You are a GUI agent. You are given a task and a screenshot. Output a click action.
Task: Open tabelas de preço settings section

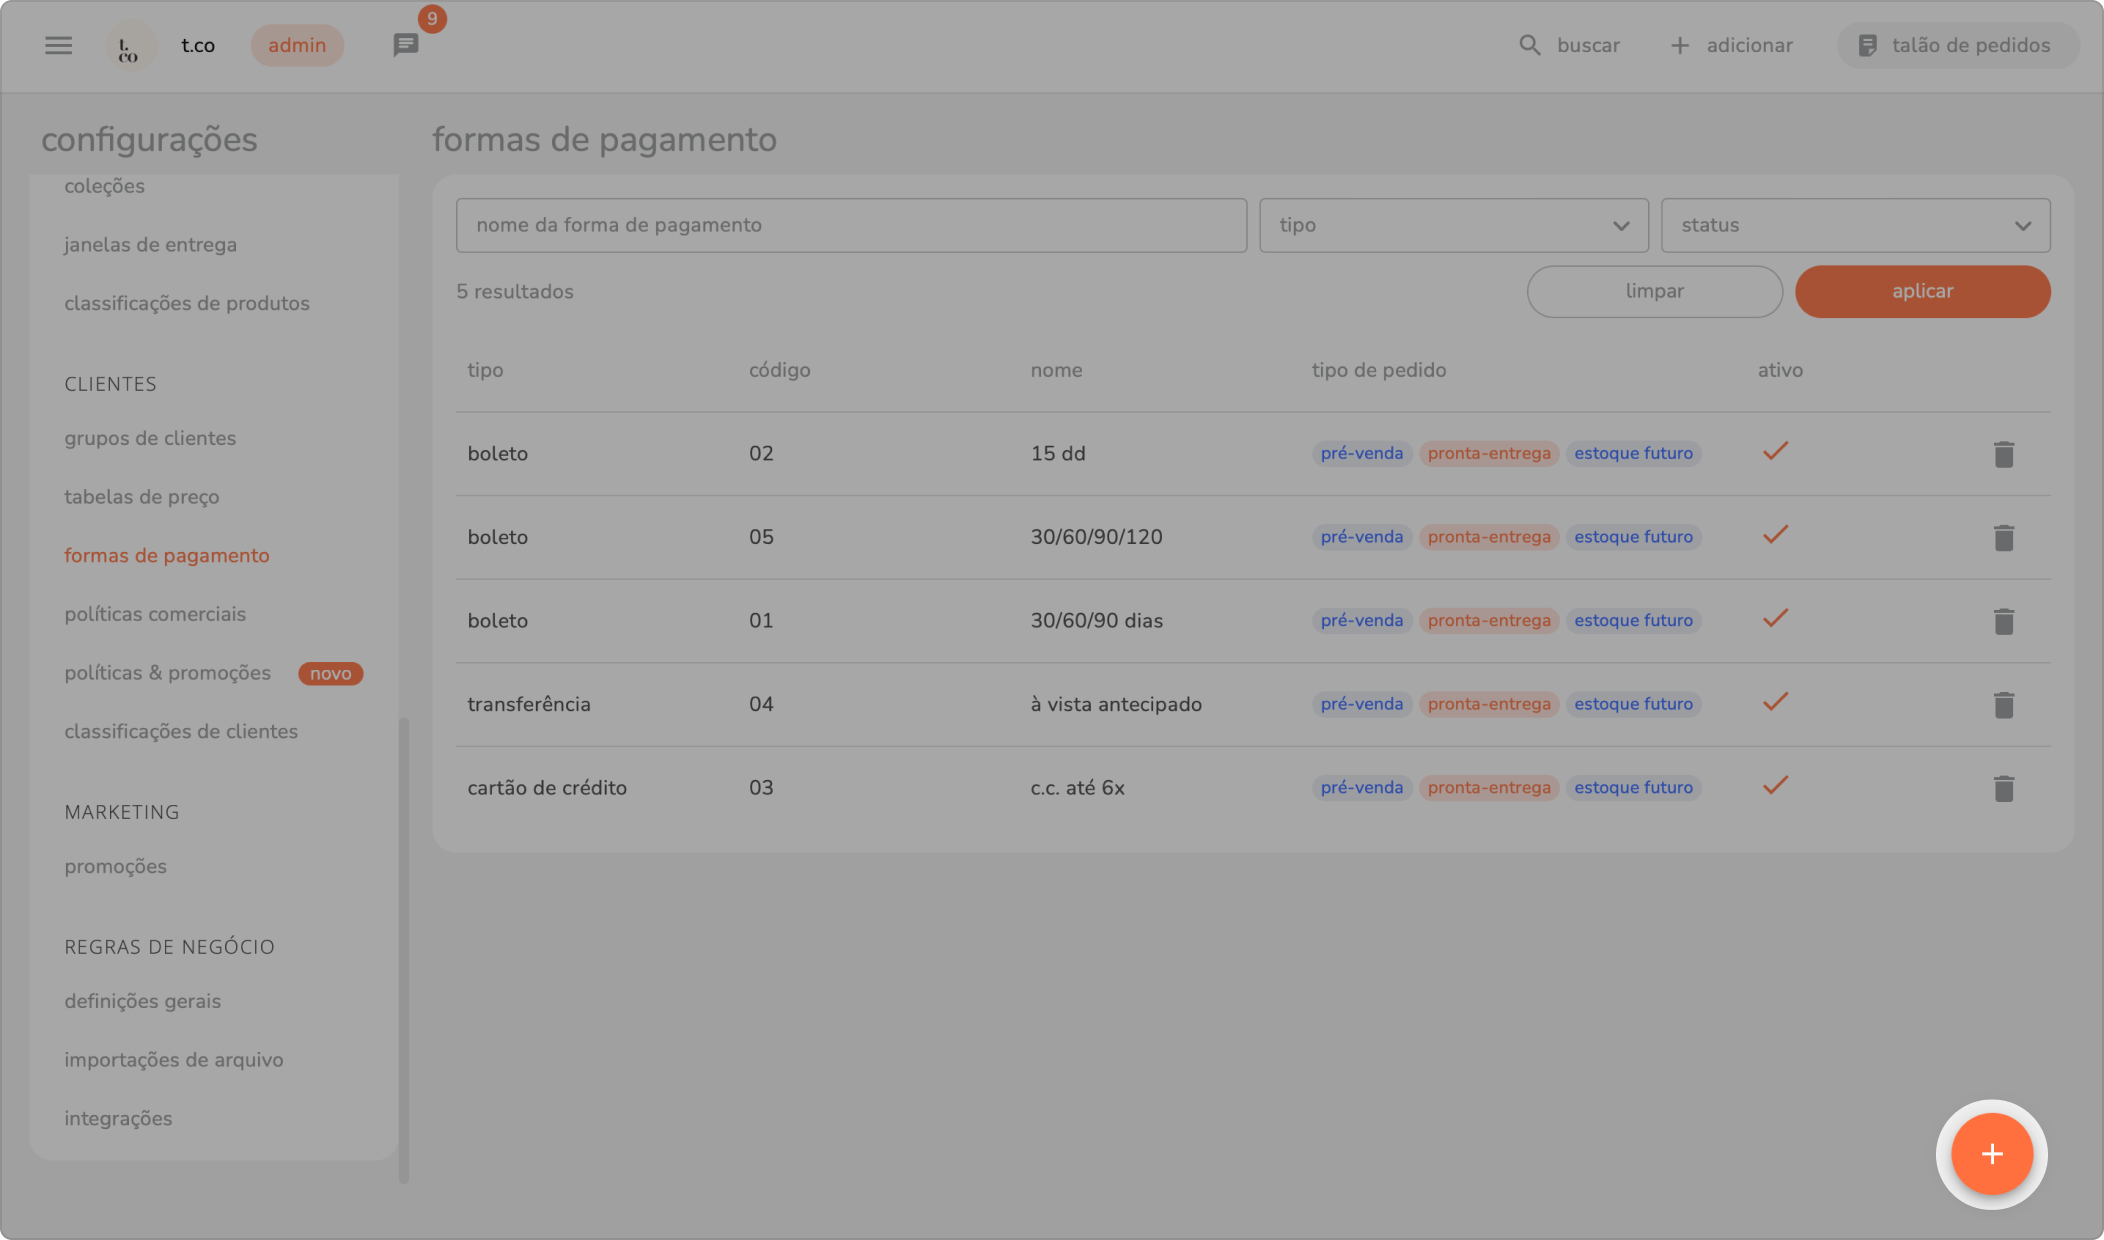point(142,497)
